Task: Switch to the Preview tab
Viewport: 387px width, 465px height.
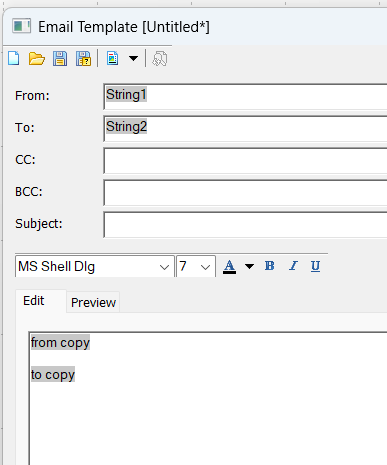Action: [93, 302]
